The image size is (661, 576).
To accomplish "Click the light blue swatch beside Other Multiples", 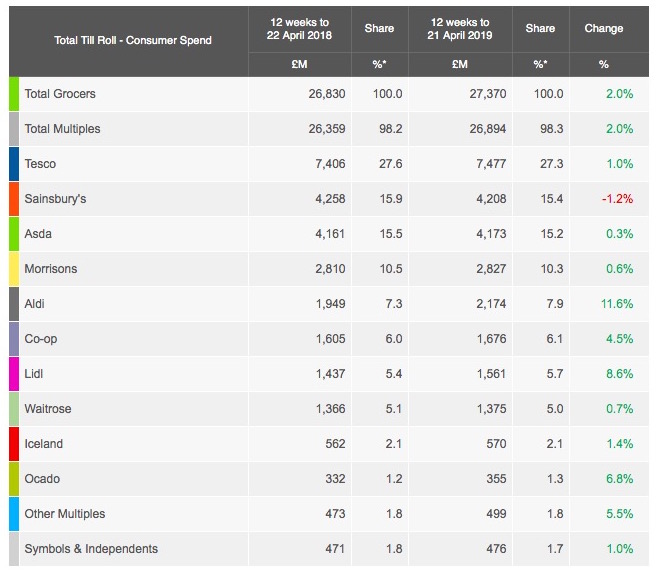I will 14,514.
